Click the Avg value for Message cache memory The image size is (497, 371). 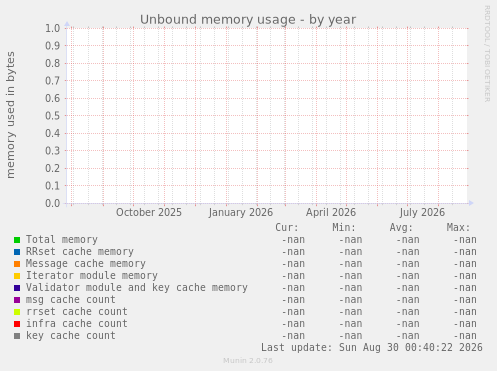(x=408, y=264)
